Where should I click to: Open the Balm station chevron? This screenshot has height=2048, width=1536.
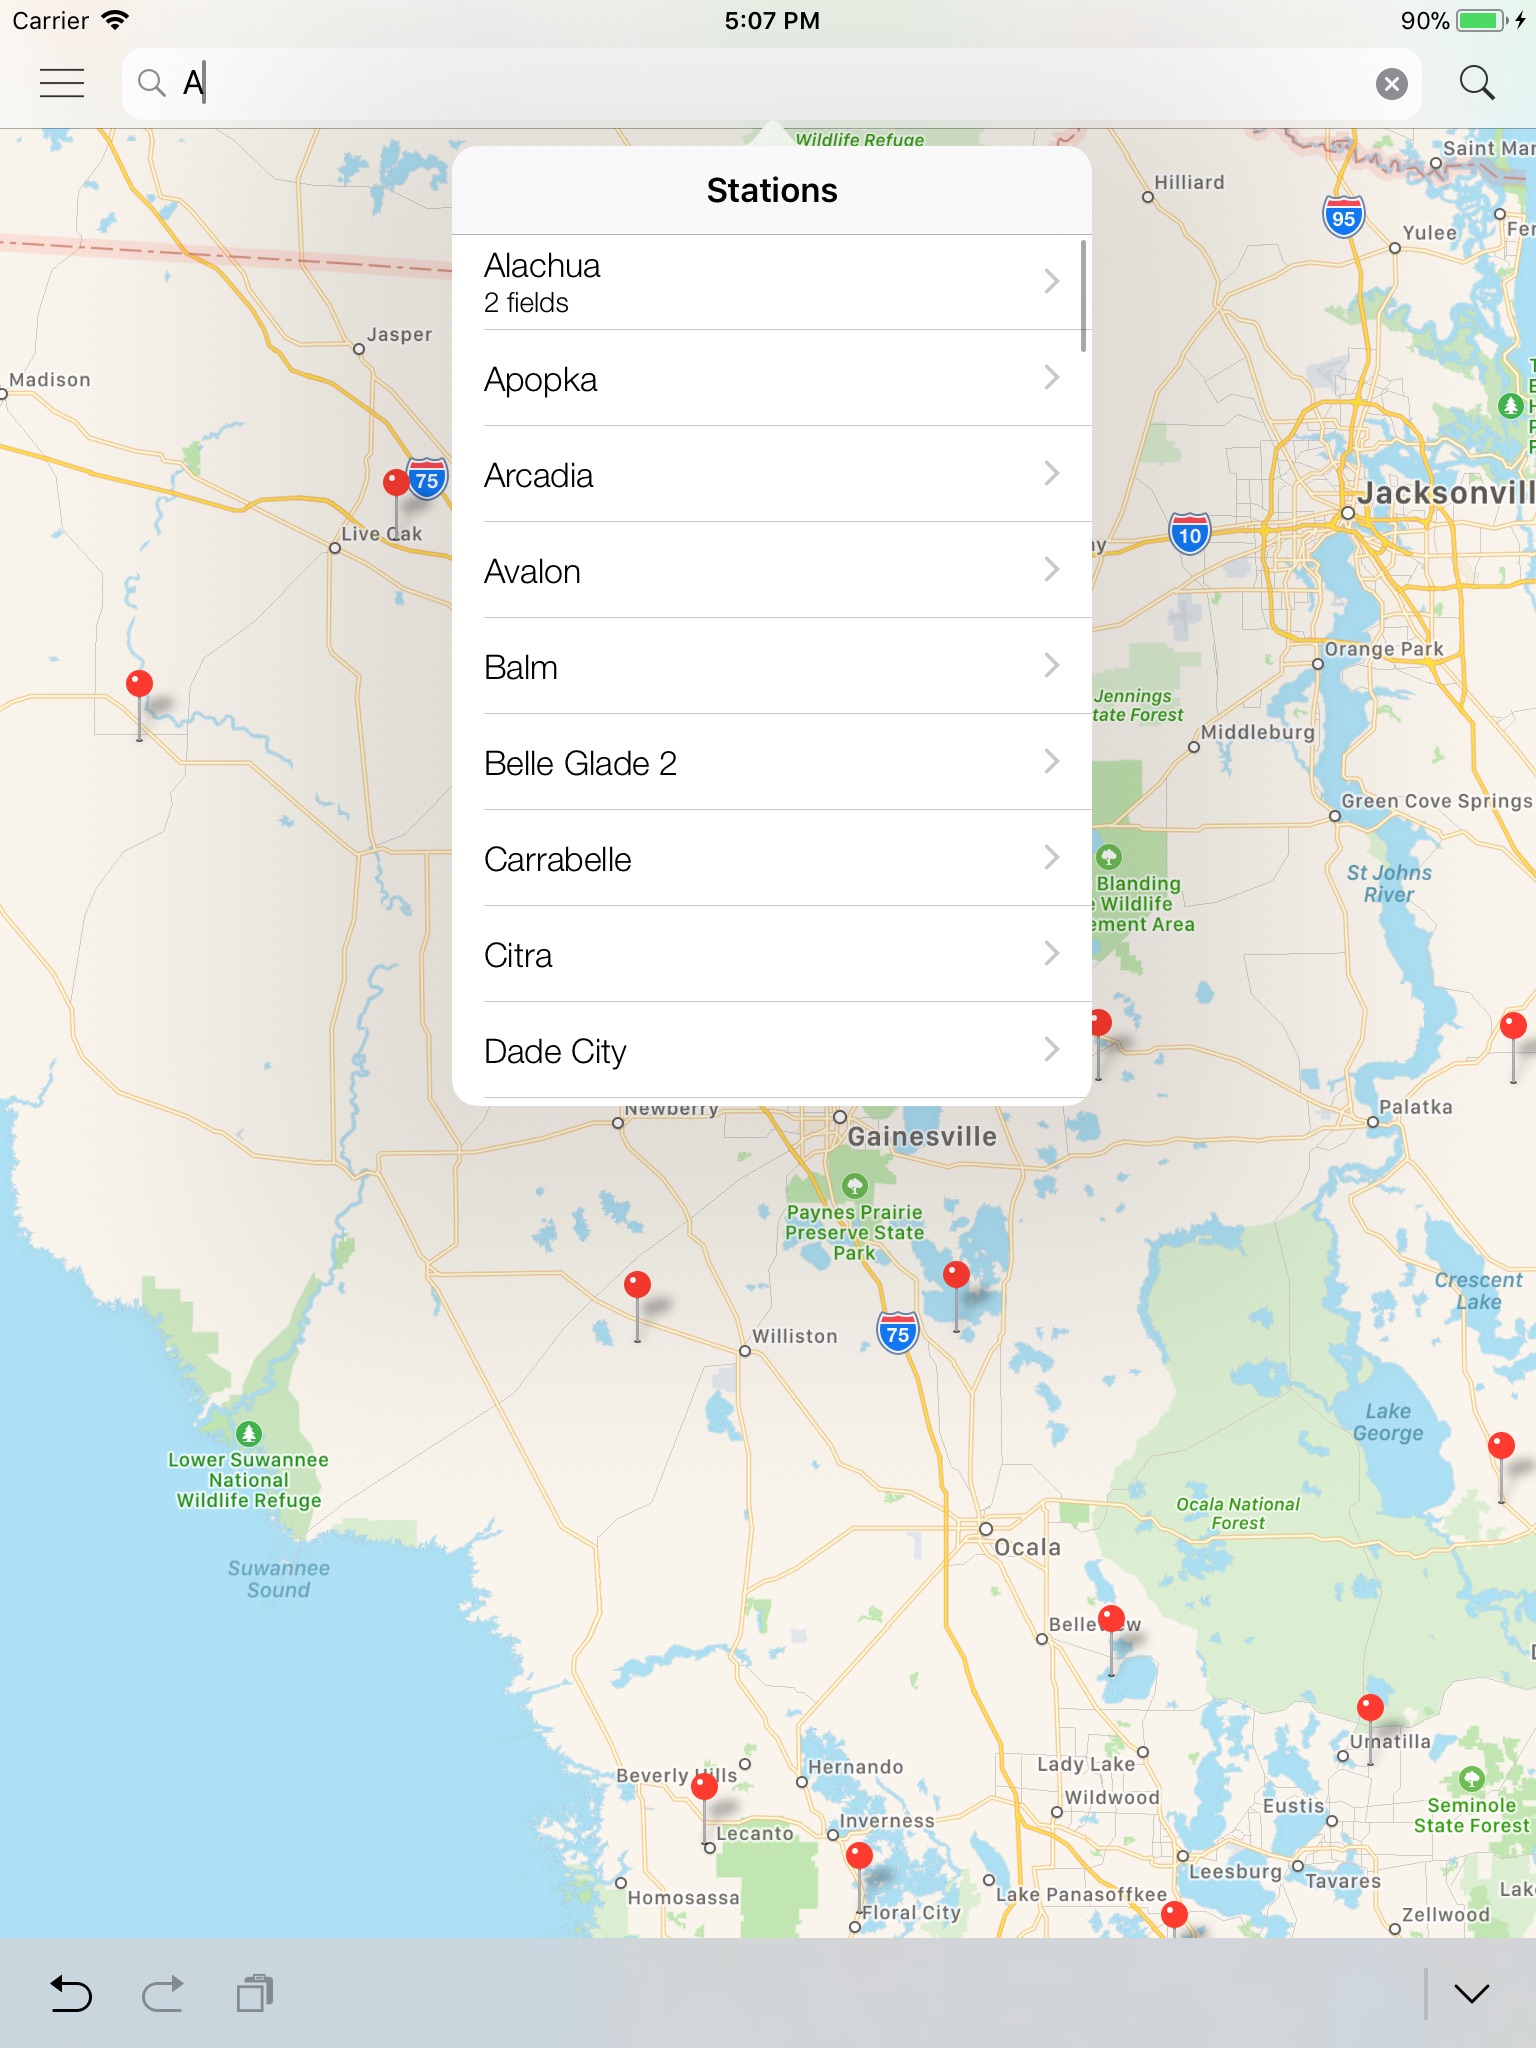1051,666
